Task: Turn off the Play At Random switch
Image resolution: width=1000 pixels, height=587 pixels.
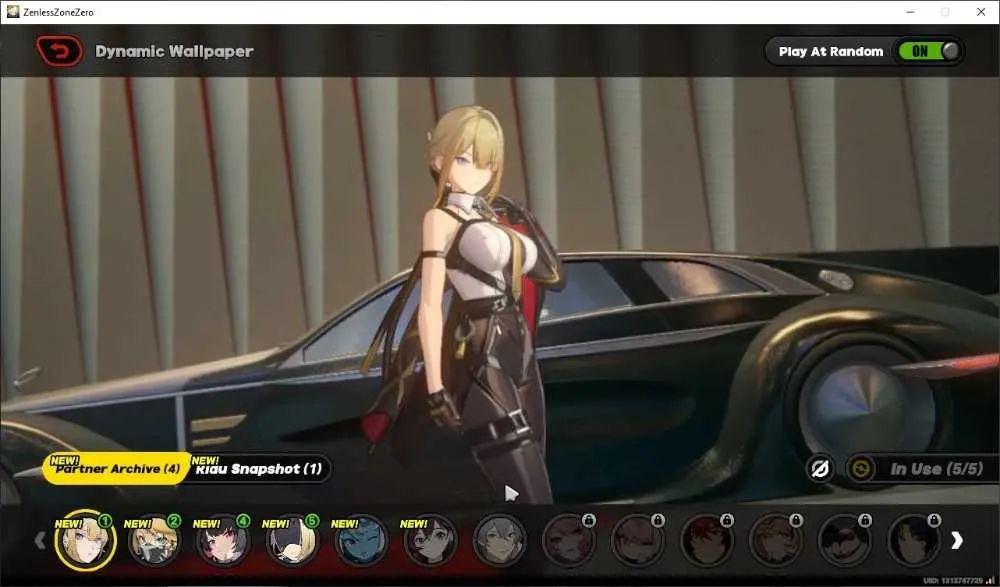Action: tap(929, 51)
